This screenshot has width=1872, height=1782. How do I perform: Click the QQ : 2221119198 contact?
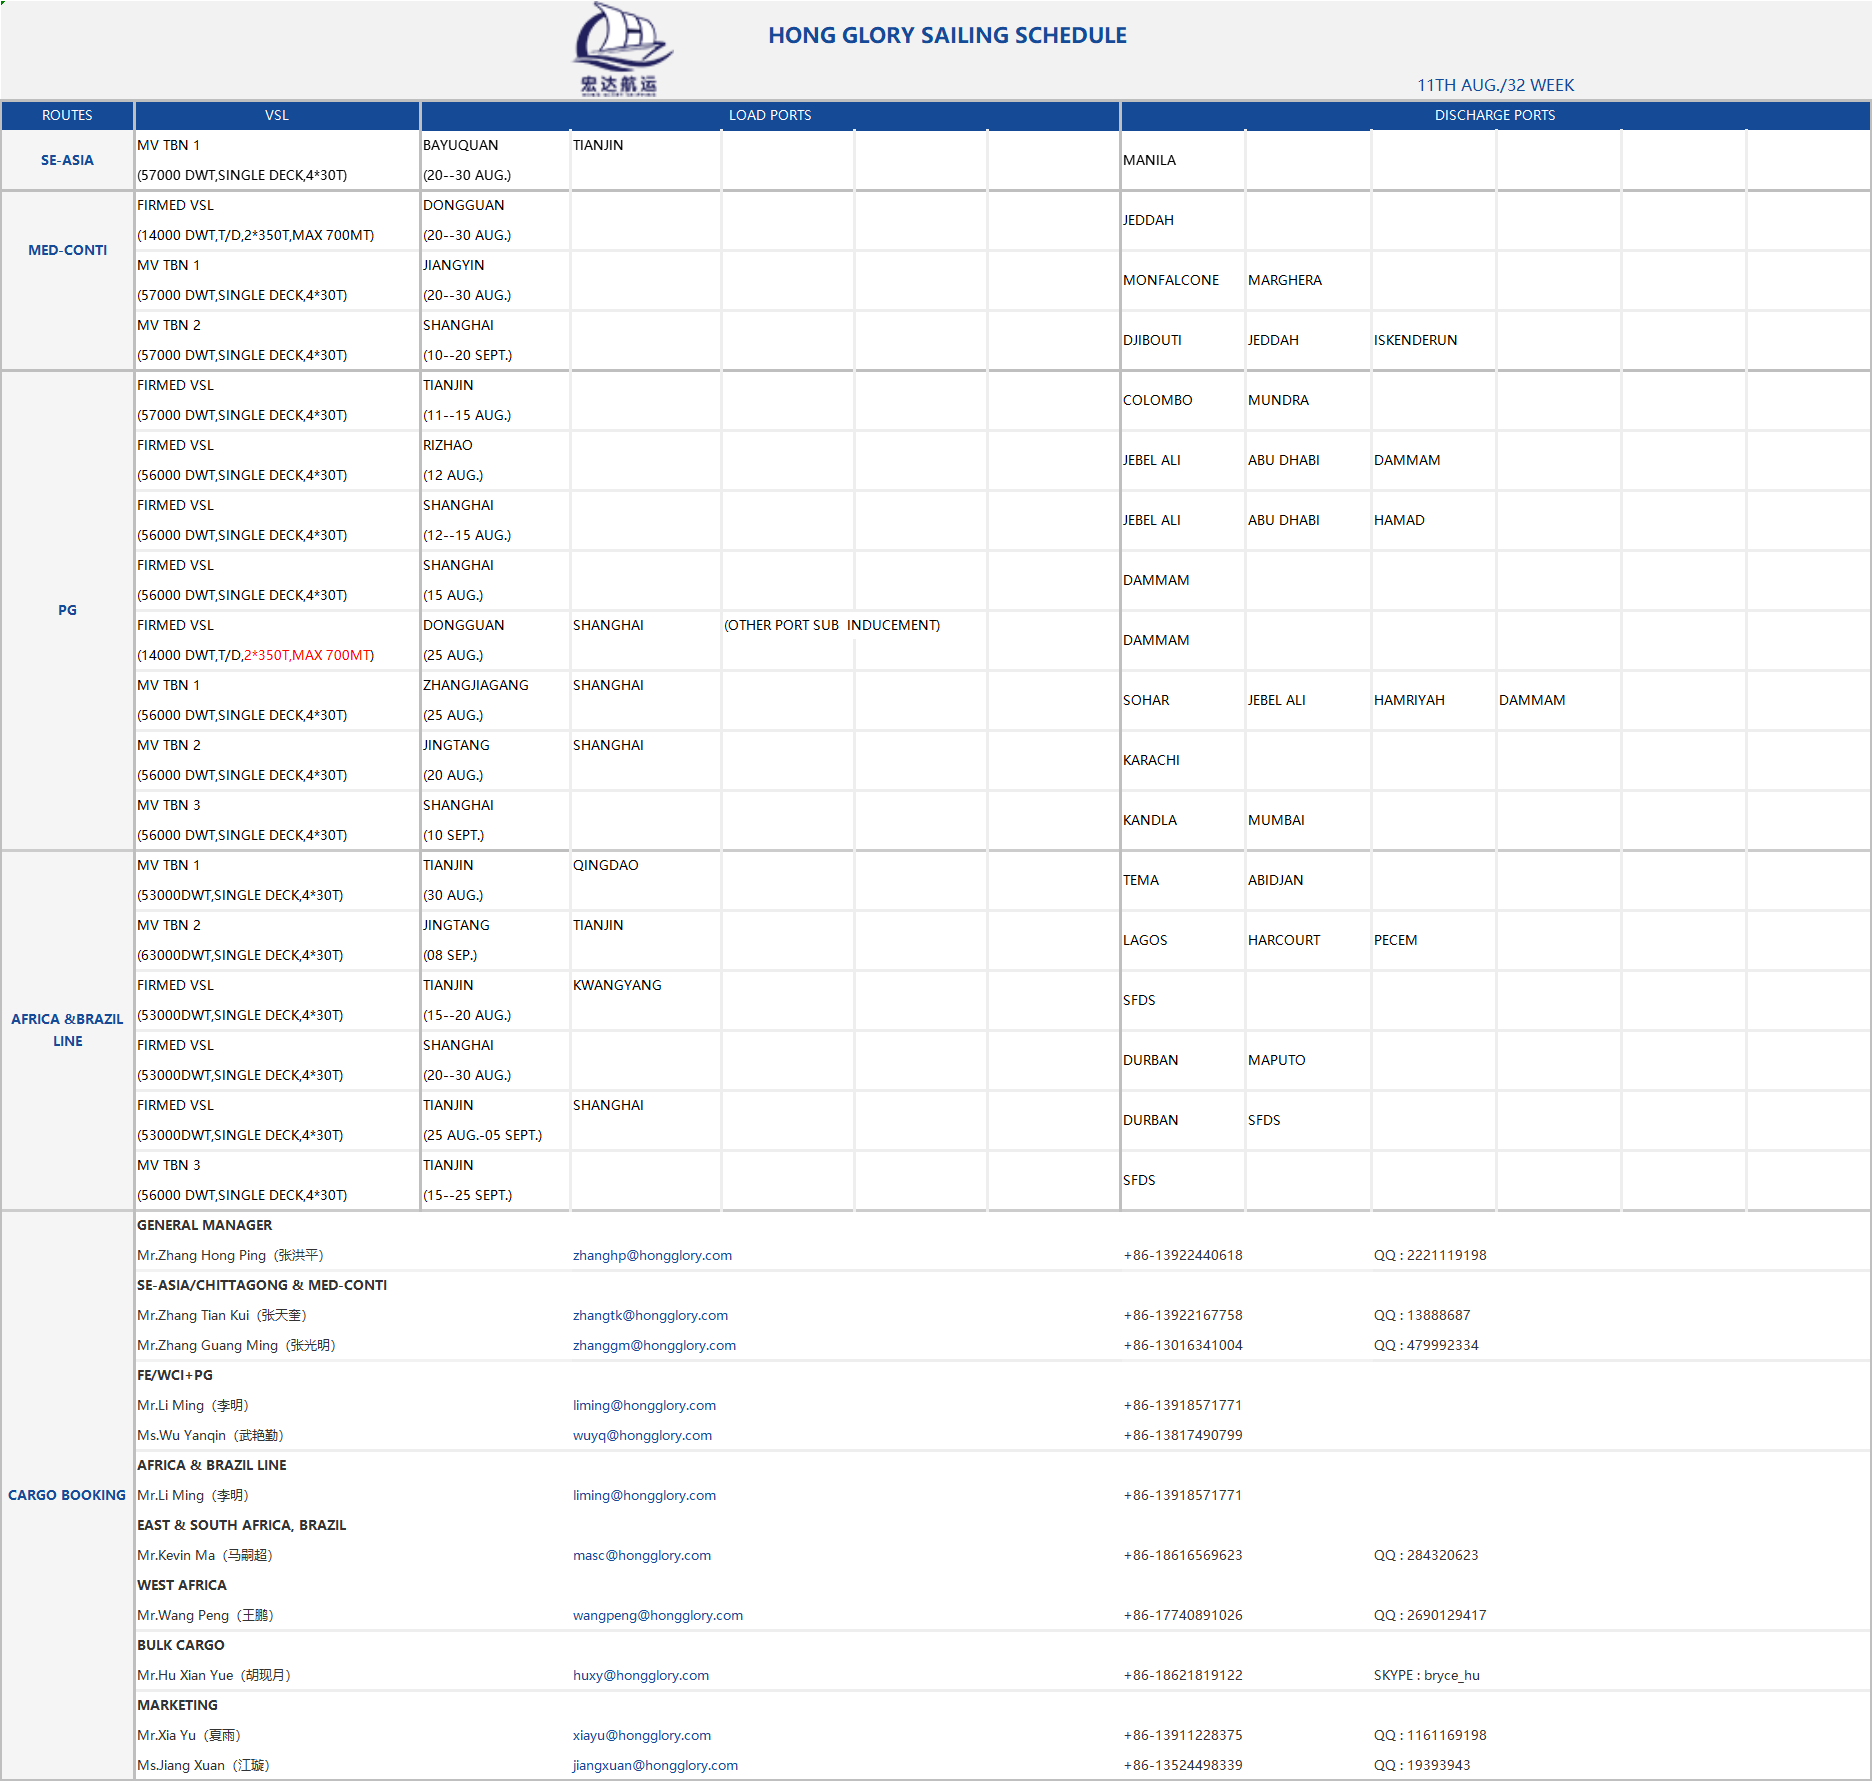(1429, 1255)
